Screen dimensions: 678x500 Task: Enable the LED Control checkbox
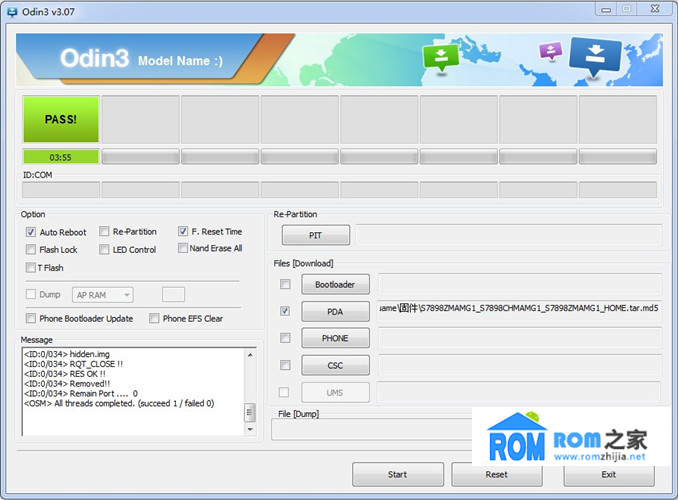pyautogui.click(x=104, y=250)
